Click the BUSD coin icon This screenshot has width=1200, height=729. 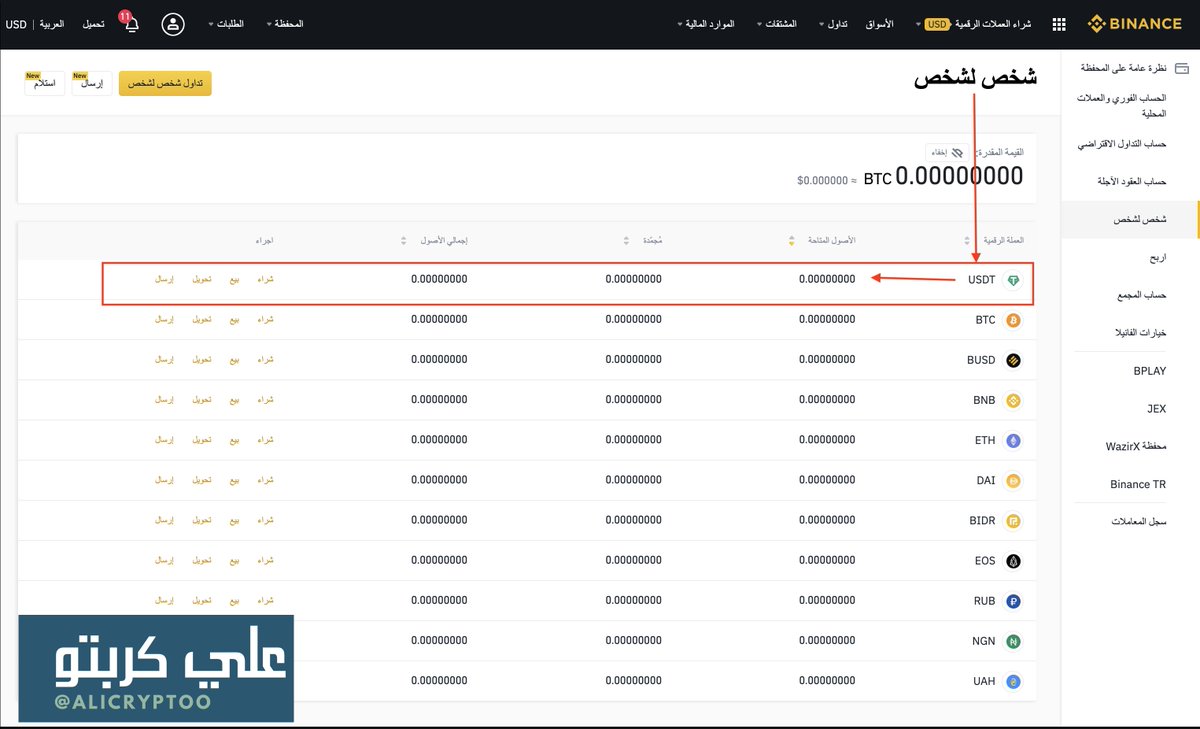(1013, 360)
